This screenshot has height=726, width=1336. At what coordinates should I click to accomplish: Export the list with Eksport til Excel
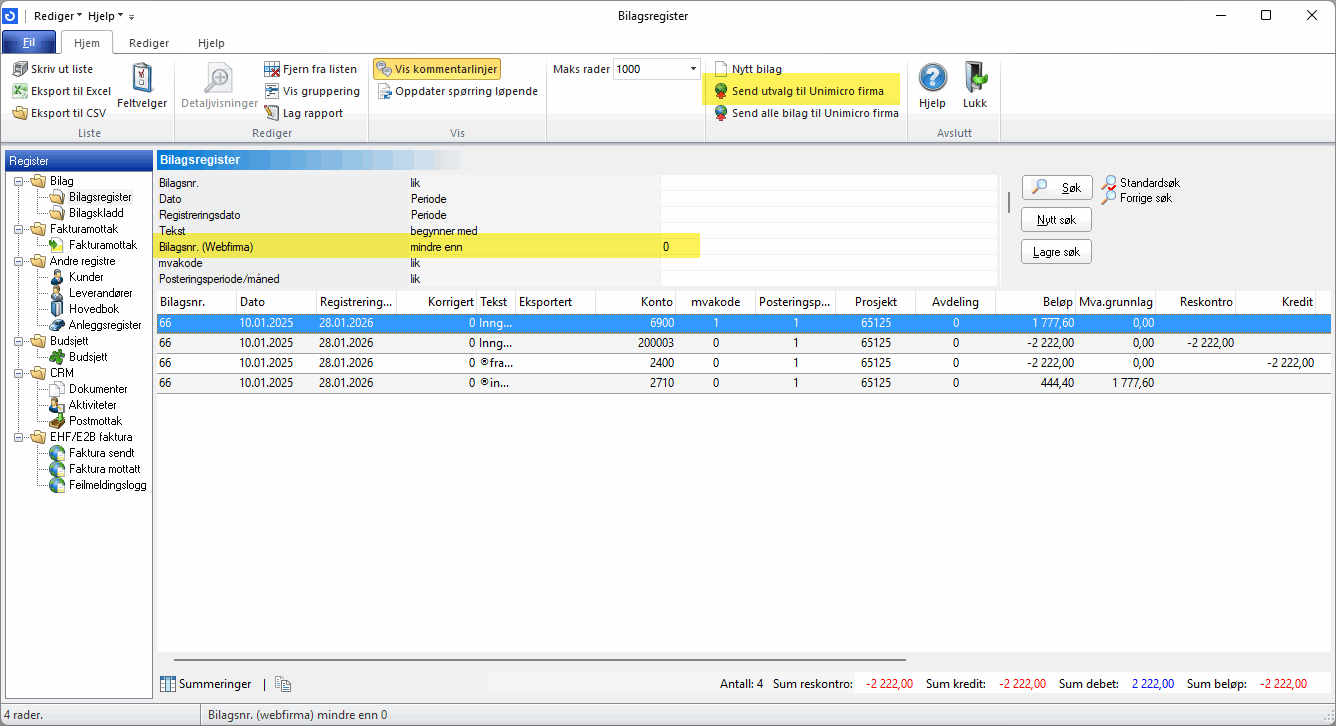[x=62, y=91]
